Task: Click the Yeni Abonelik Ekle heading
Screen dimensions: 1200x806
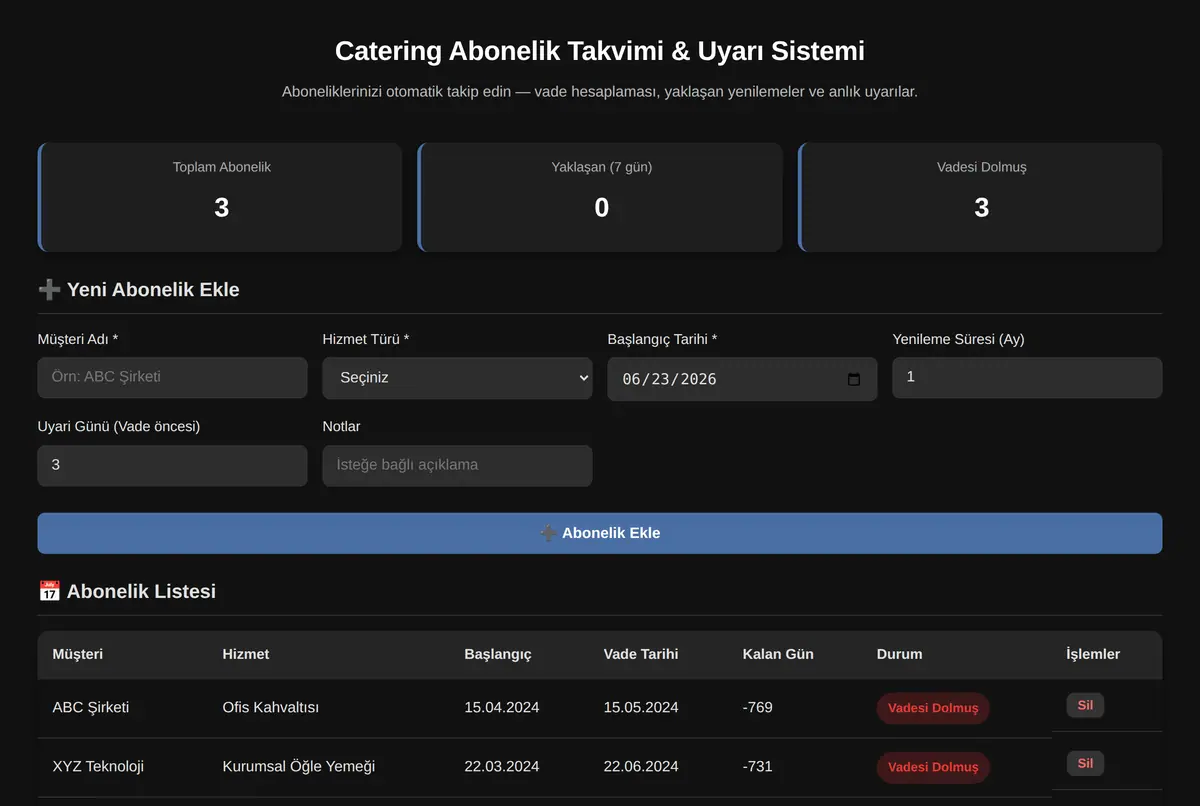Action: point(138,290)
